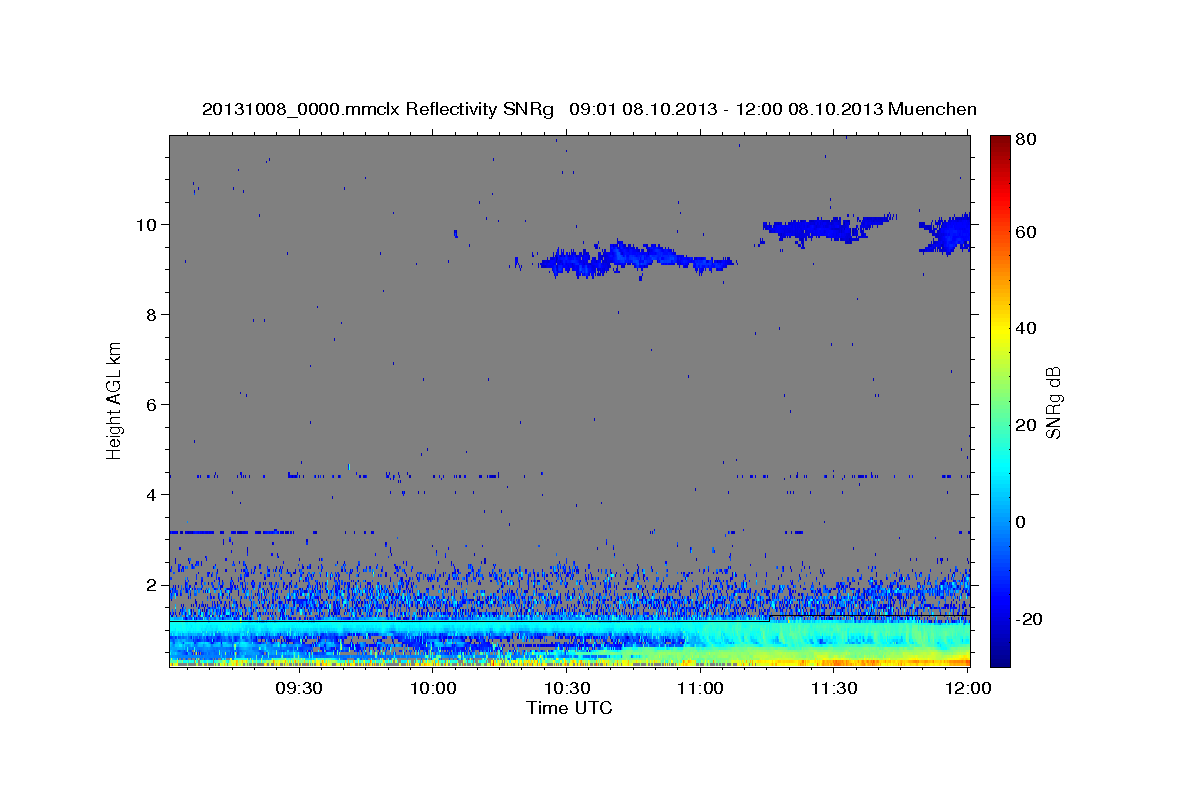Click the 10:30 time tick label
The width and height of the screenshot is (1200, 800).
pyautogui.click(x=567, y=688)
